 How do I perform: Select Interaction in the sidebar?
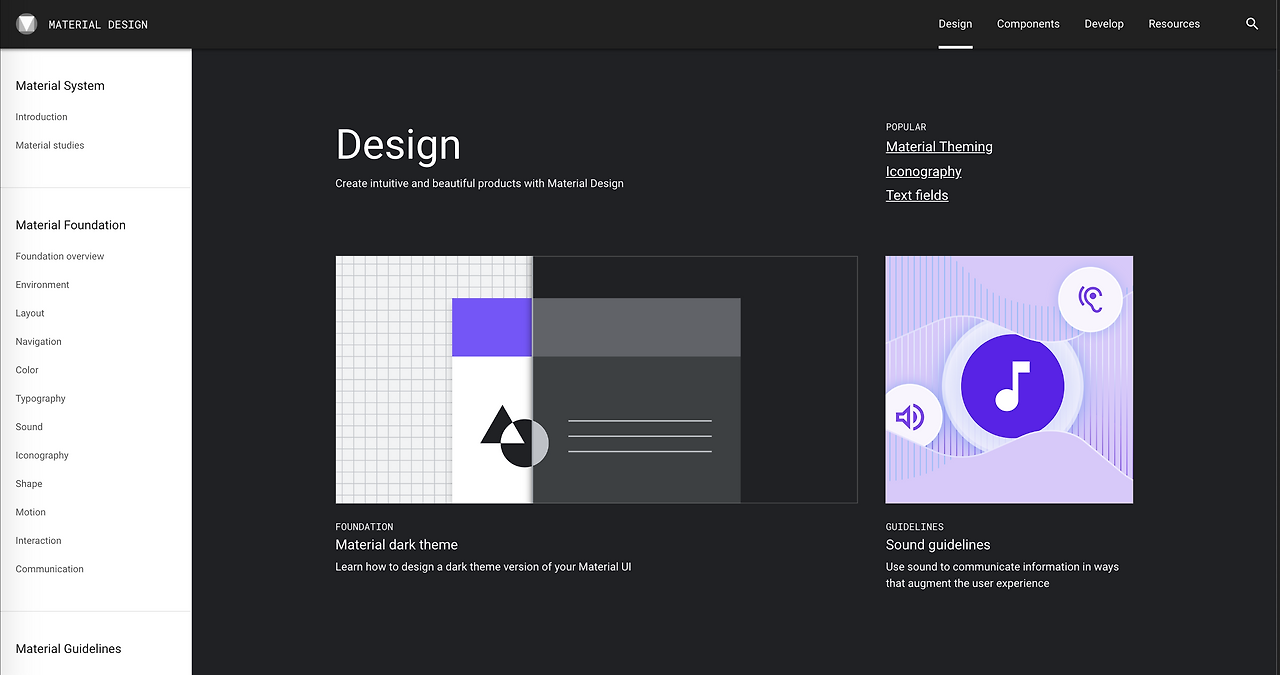(x=39, y=541)
